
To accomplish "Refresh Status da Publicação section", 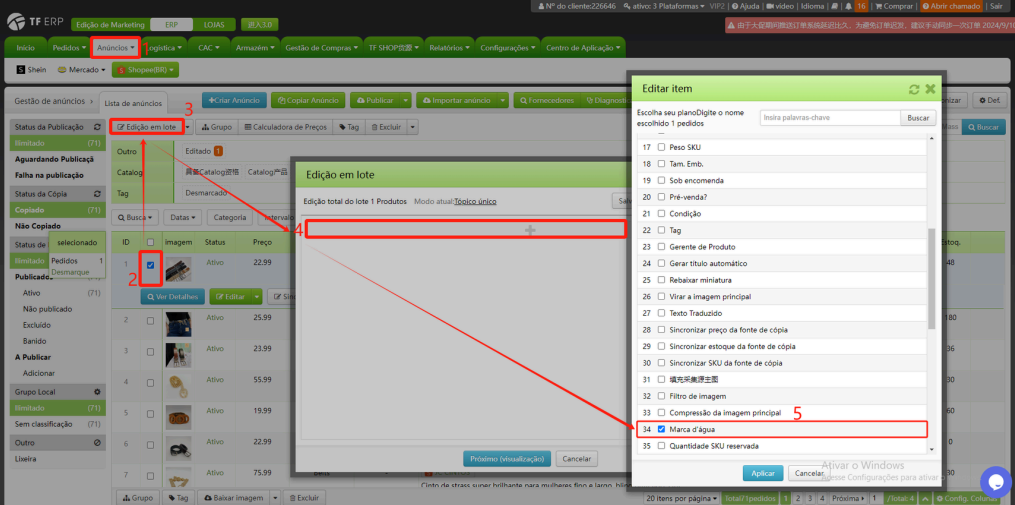I will pos(97,127).
